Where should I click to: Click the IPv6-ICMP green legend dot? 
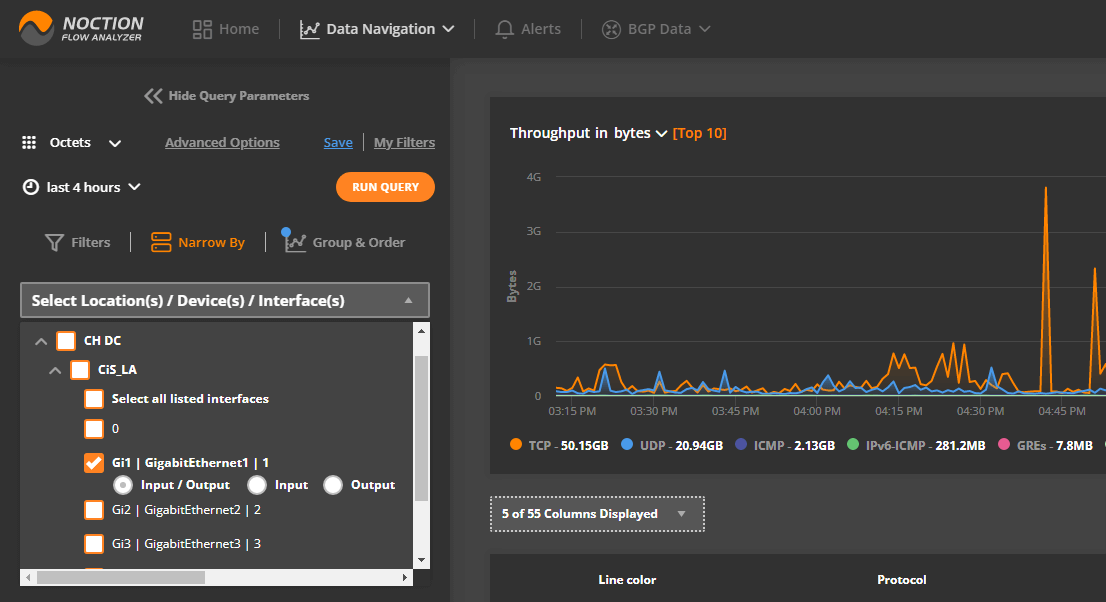[853, 444]
